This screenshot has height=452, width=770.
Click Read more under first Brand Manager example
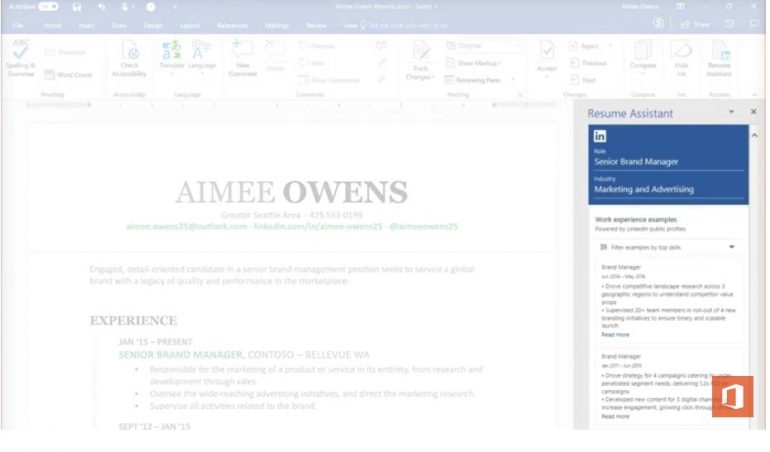(615, 335)
